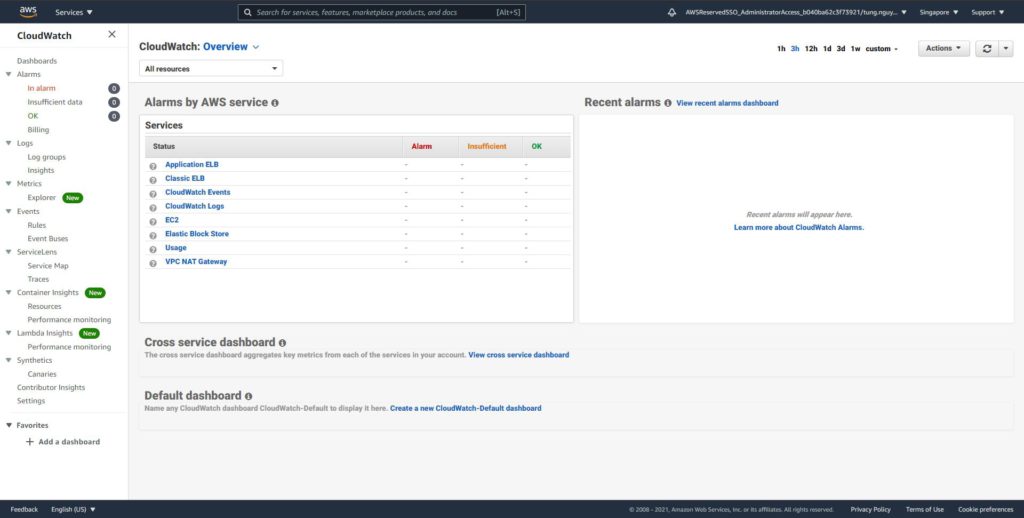Collapse the Alarms tree section
The image size is (1024, 518).
(9, 75)
